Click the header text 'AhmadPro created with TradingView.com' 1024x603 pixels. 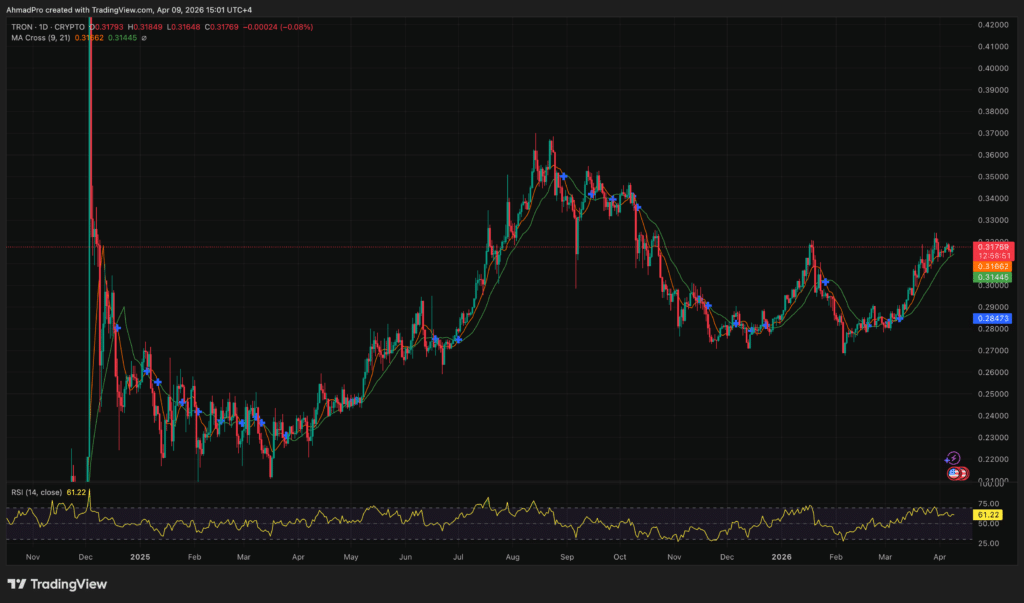click(79, 10)
